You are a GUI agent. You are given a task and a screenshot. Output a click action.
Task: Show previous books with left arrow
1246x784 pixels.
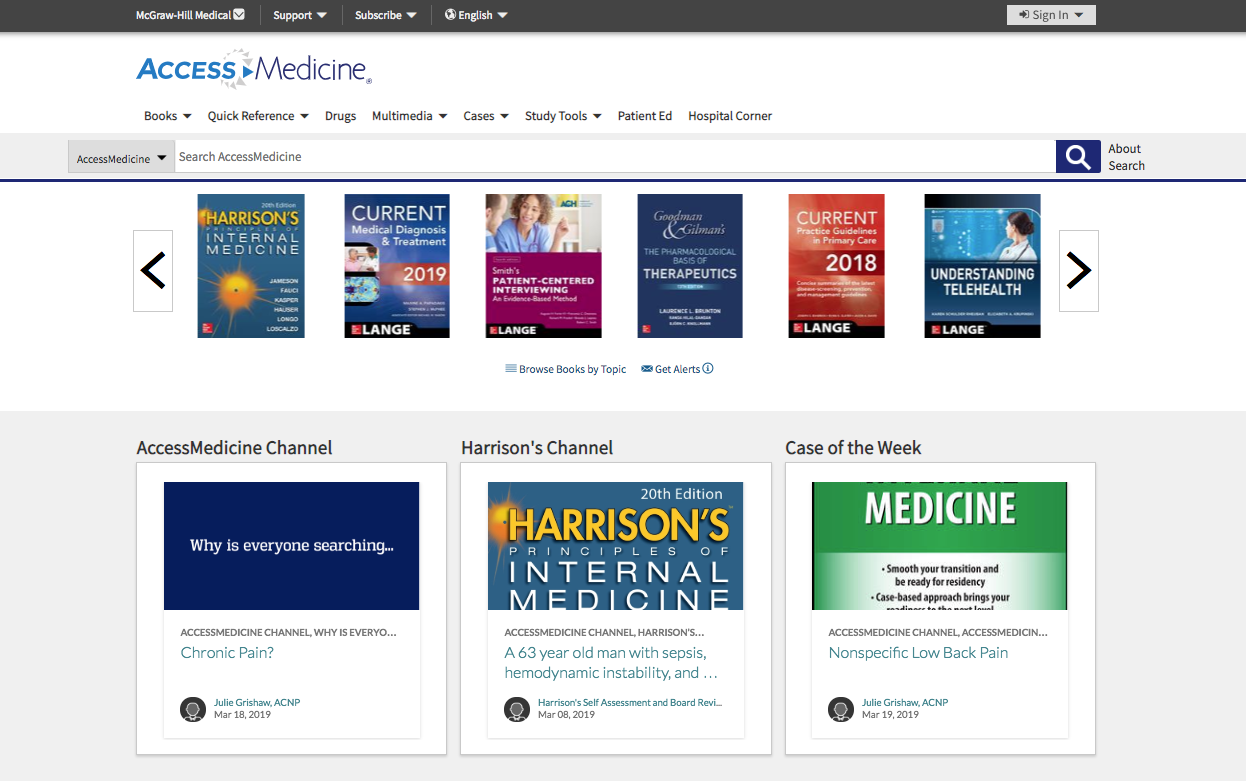[x=153, y=271]
